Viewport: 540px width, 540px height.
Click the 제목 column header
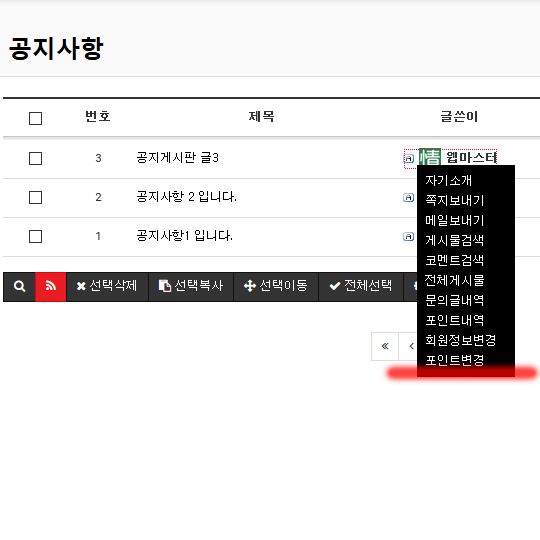pyautogui.click(x=261, y=116)
